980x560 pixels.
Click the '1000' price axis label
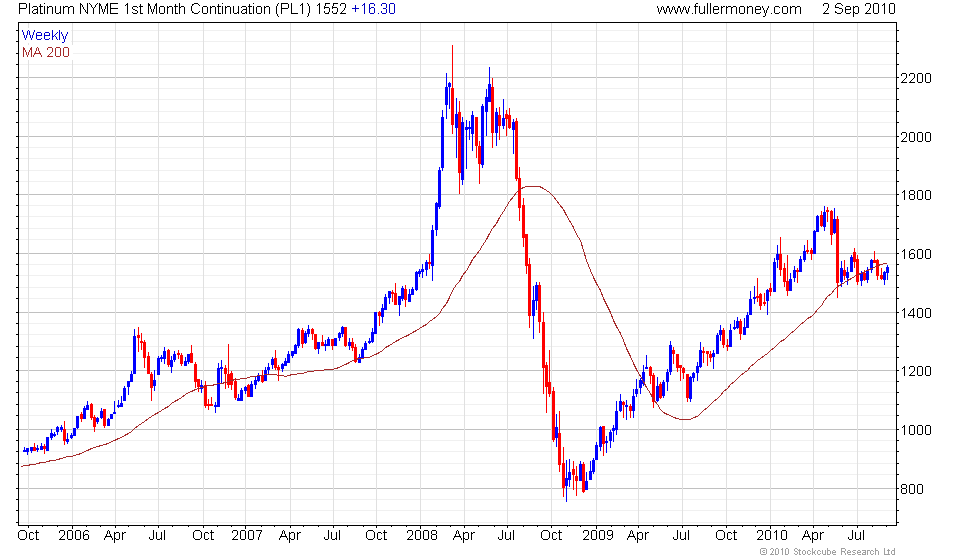pyautogui.click(x=916, y=430)
